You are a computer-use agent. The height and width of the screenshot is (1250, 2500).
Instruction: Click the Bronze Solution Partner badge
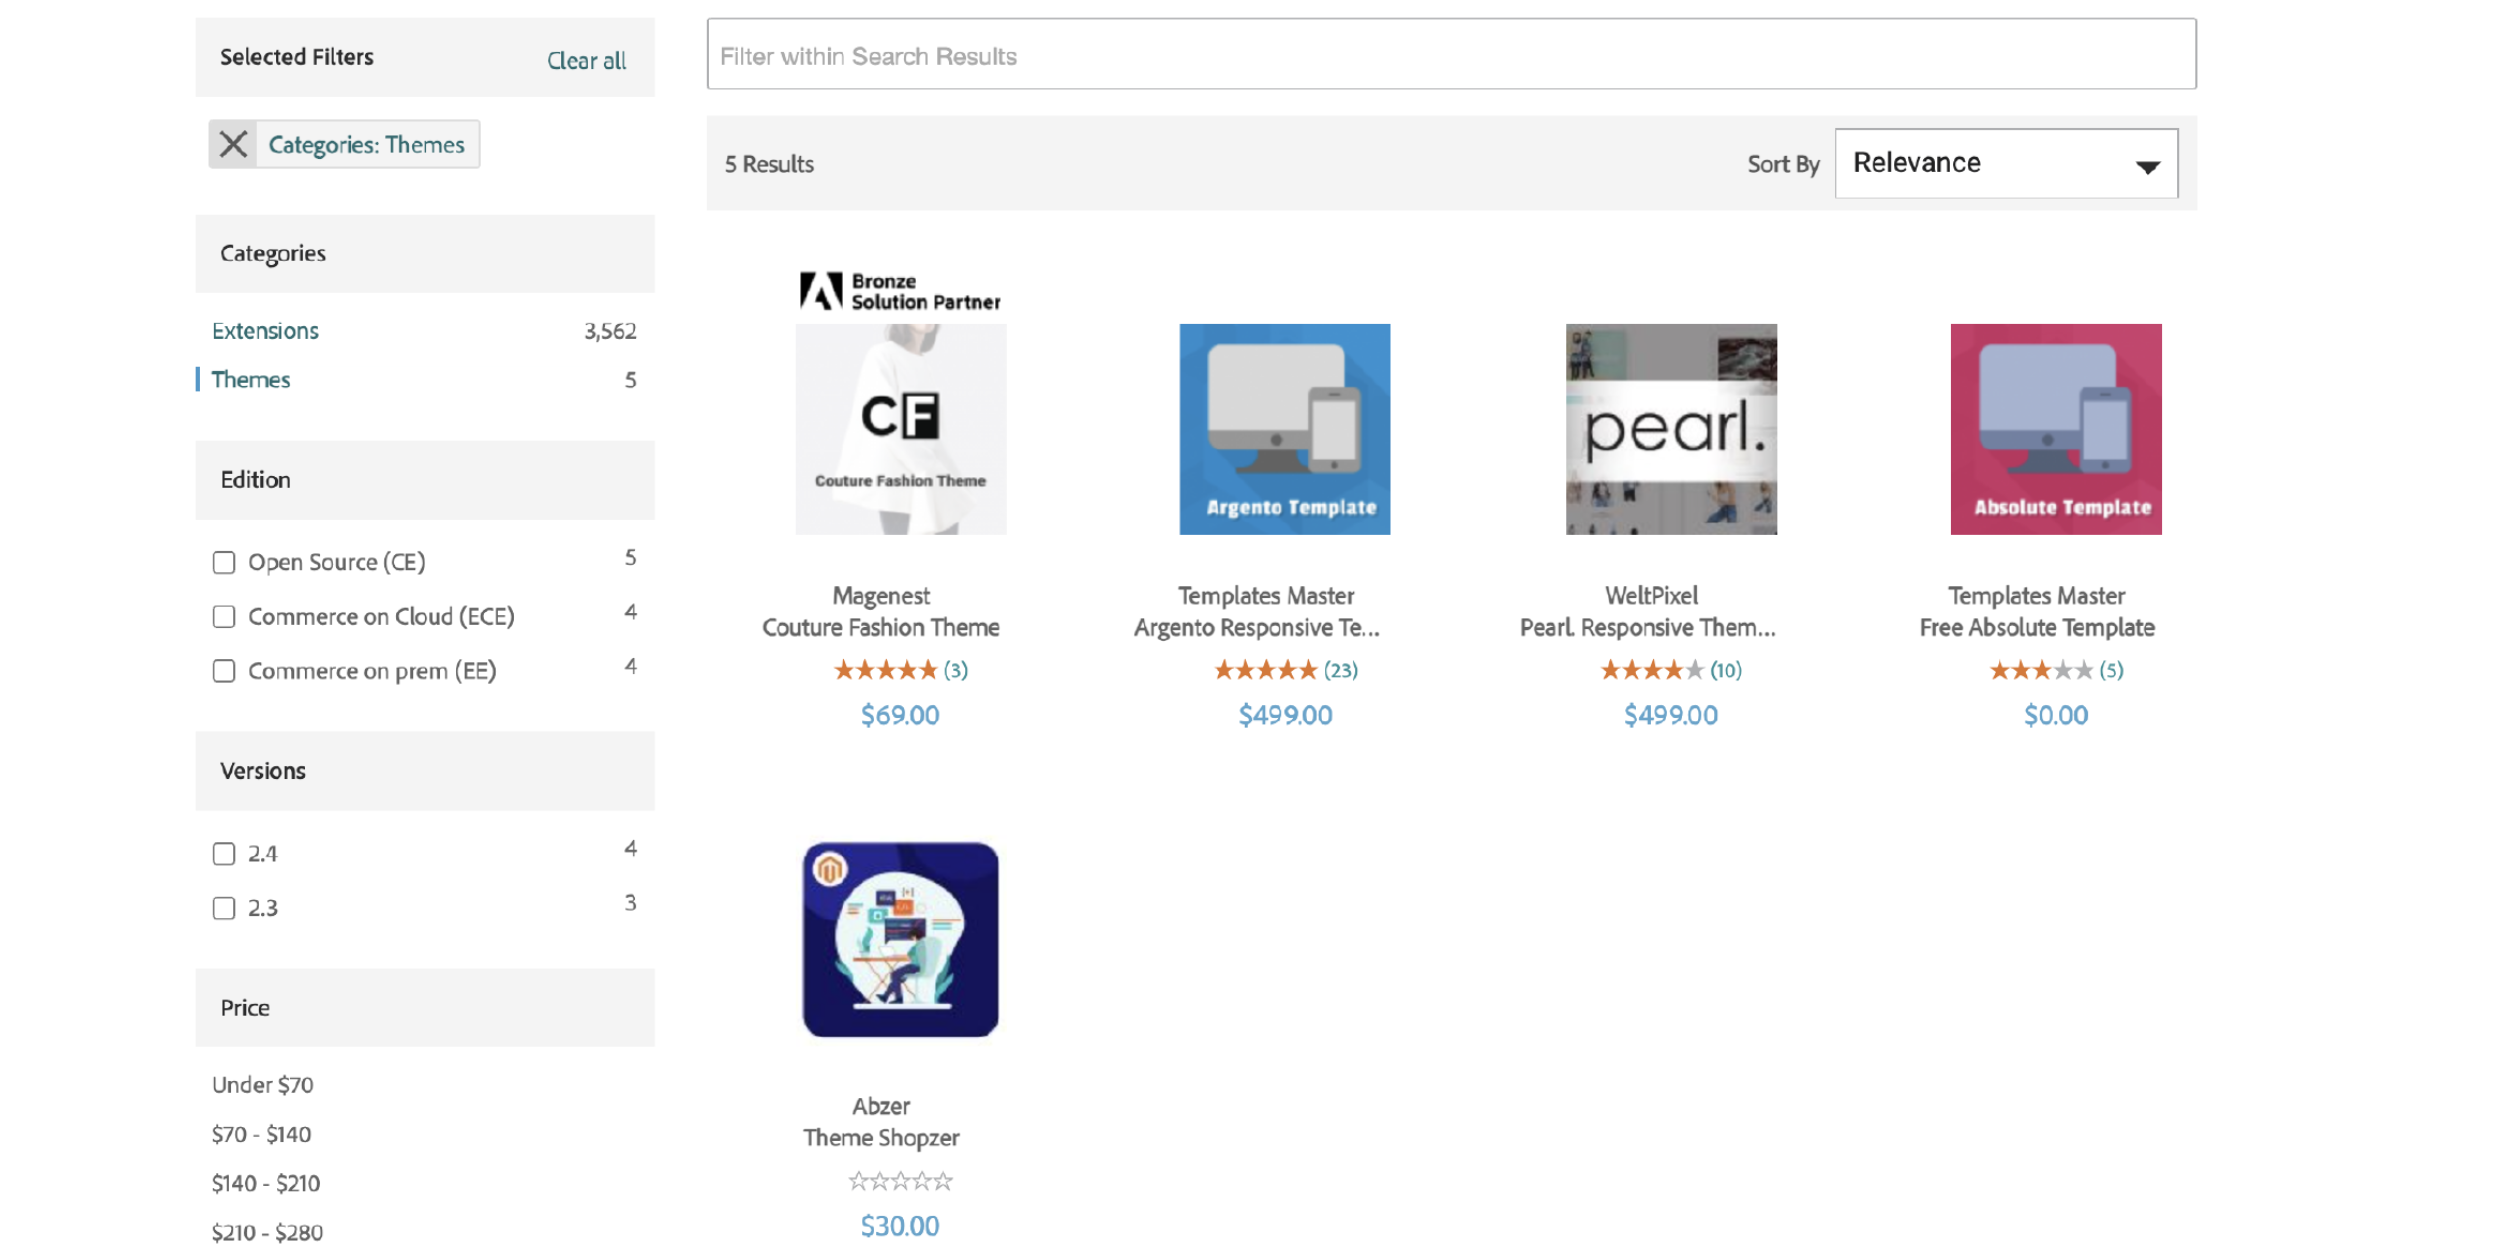point(900,291)
